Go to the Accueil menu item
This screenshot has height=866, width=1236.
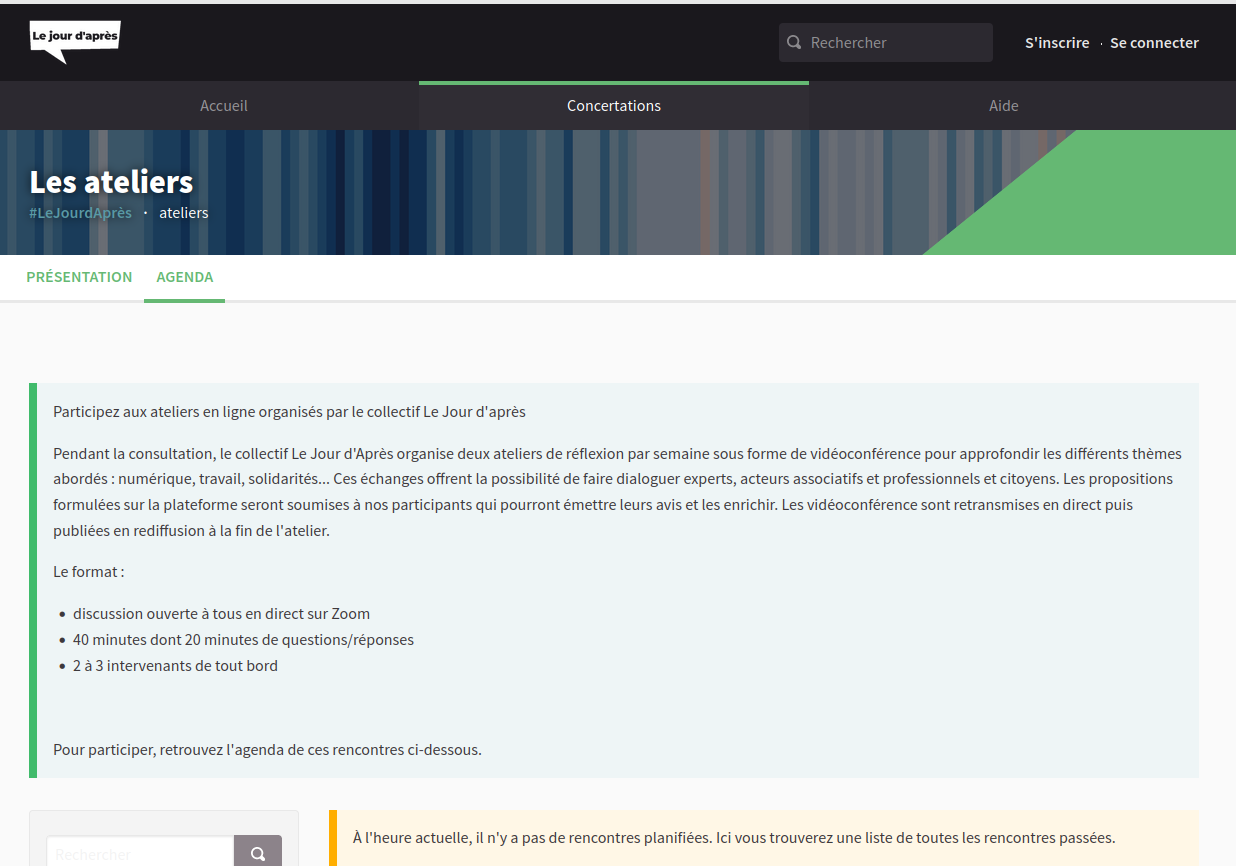pos(224,106)
